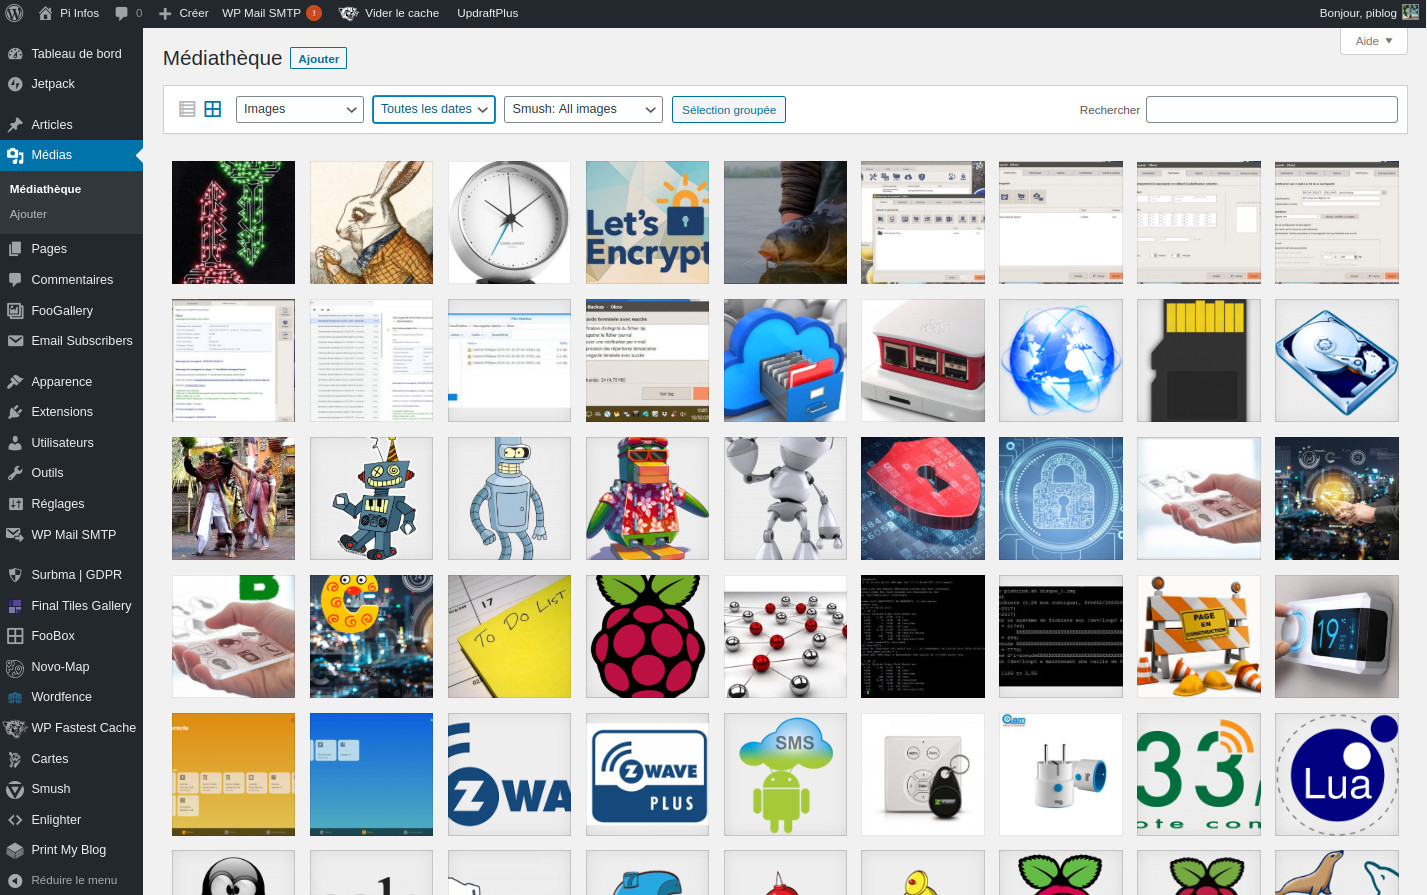The width and height of the screenshot is (1427, 895).
Task: Switch to grid view mode
Action: pos(213,109)
